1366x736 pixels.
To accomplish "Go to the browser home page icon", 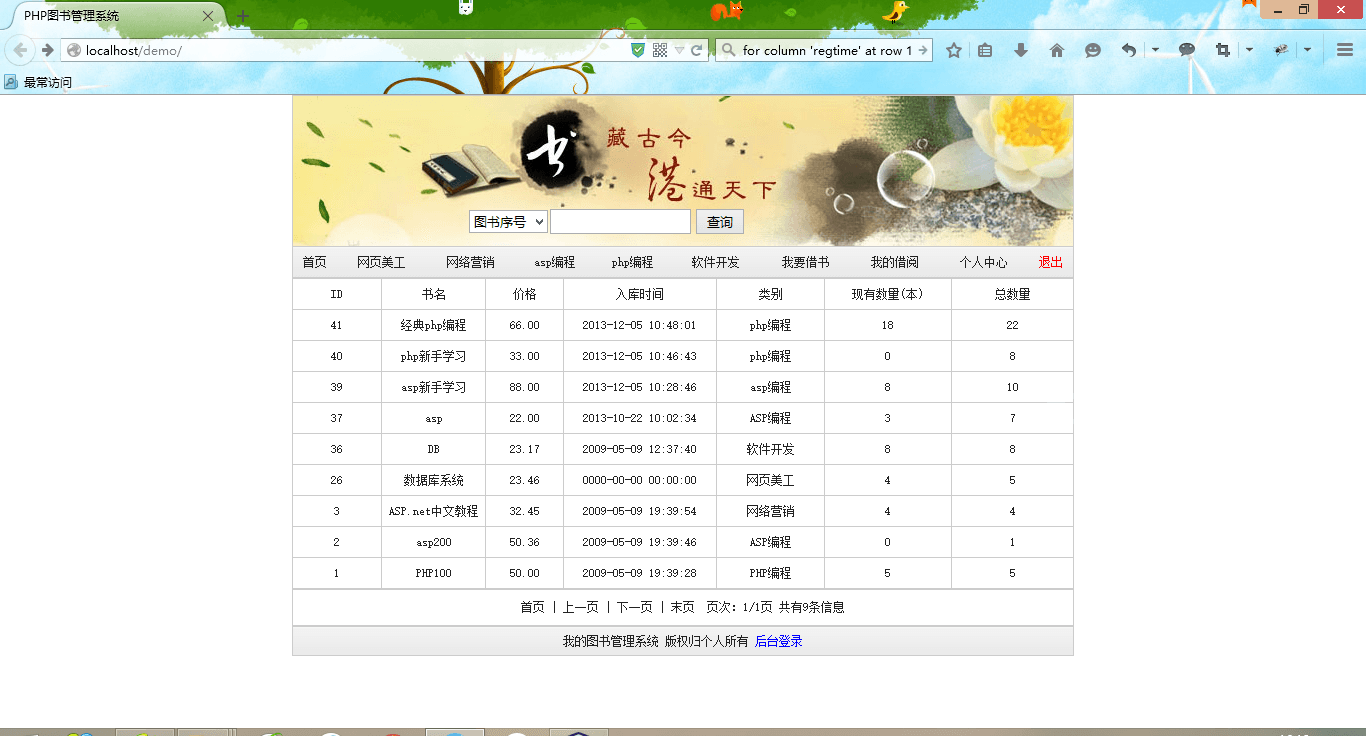I will (x=1057, y=50).
